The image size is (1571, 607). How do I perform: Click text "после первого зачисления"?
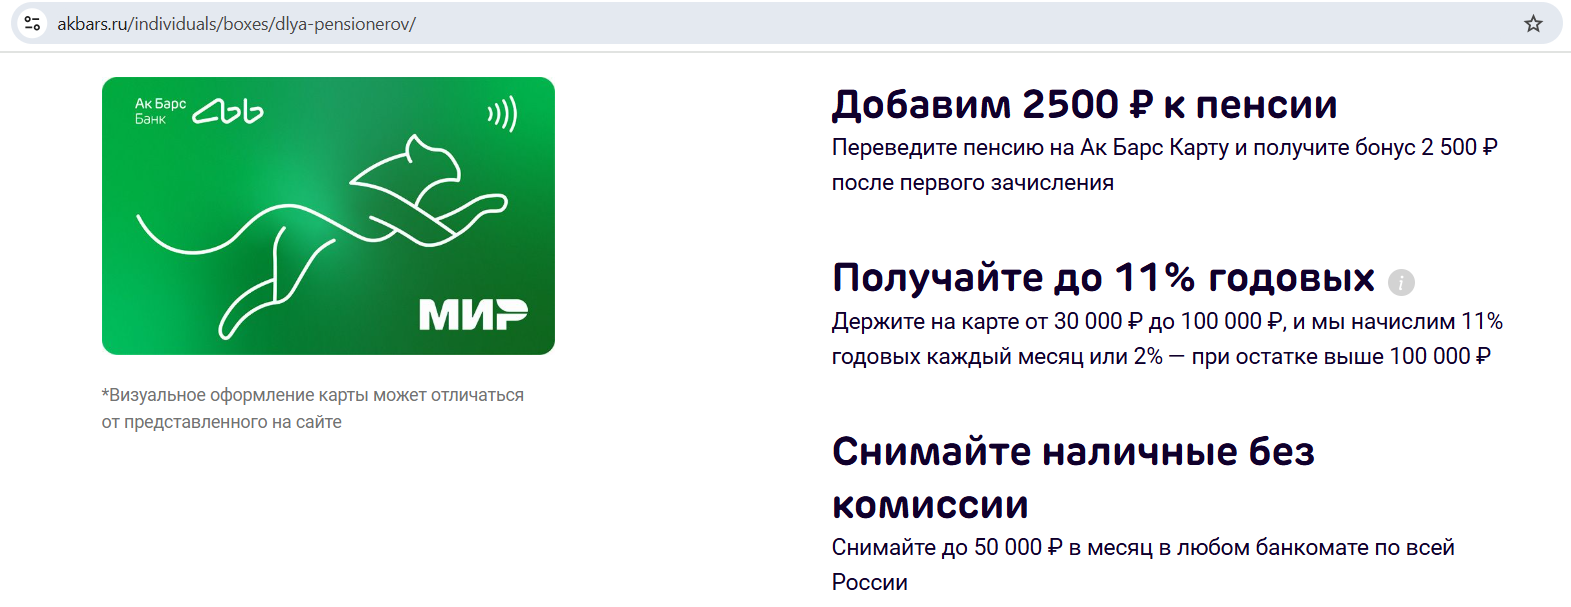(973, 183)
